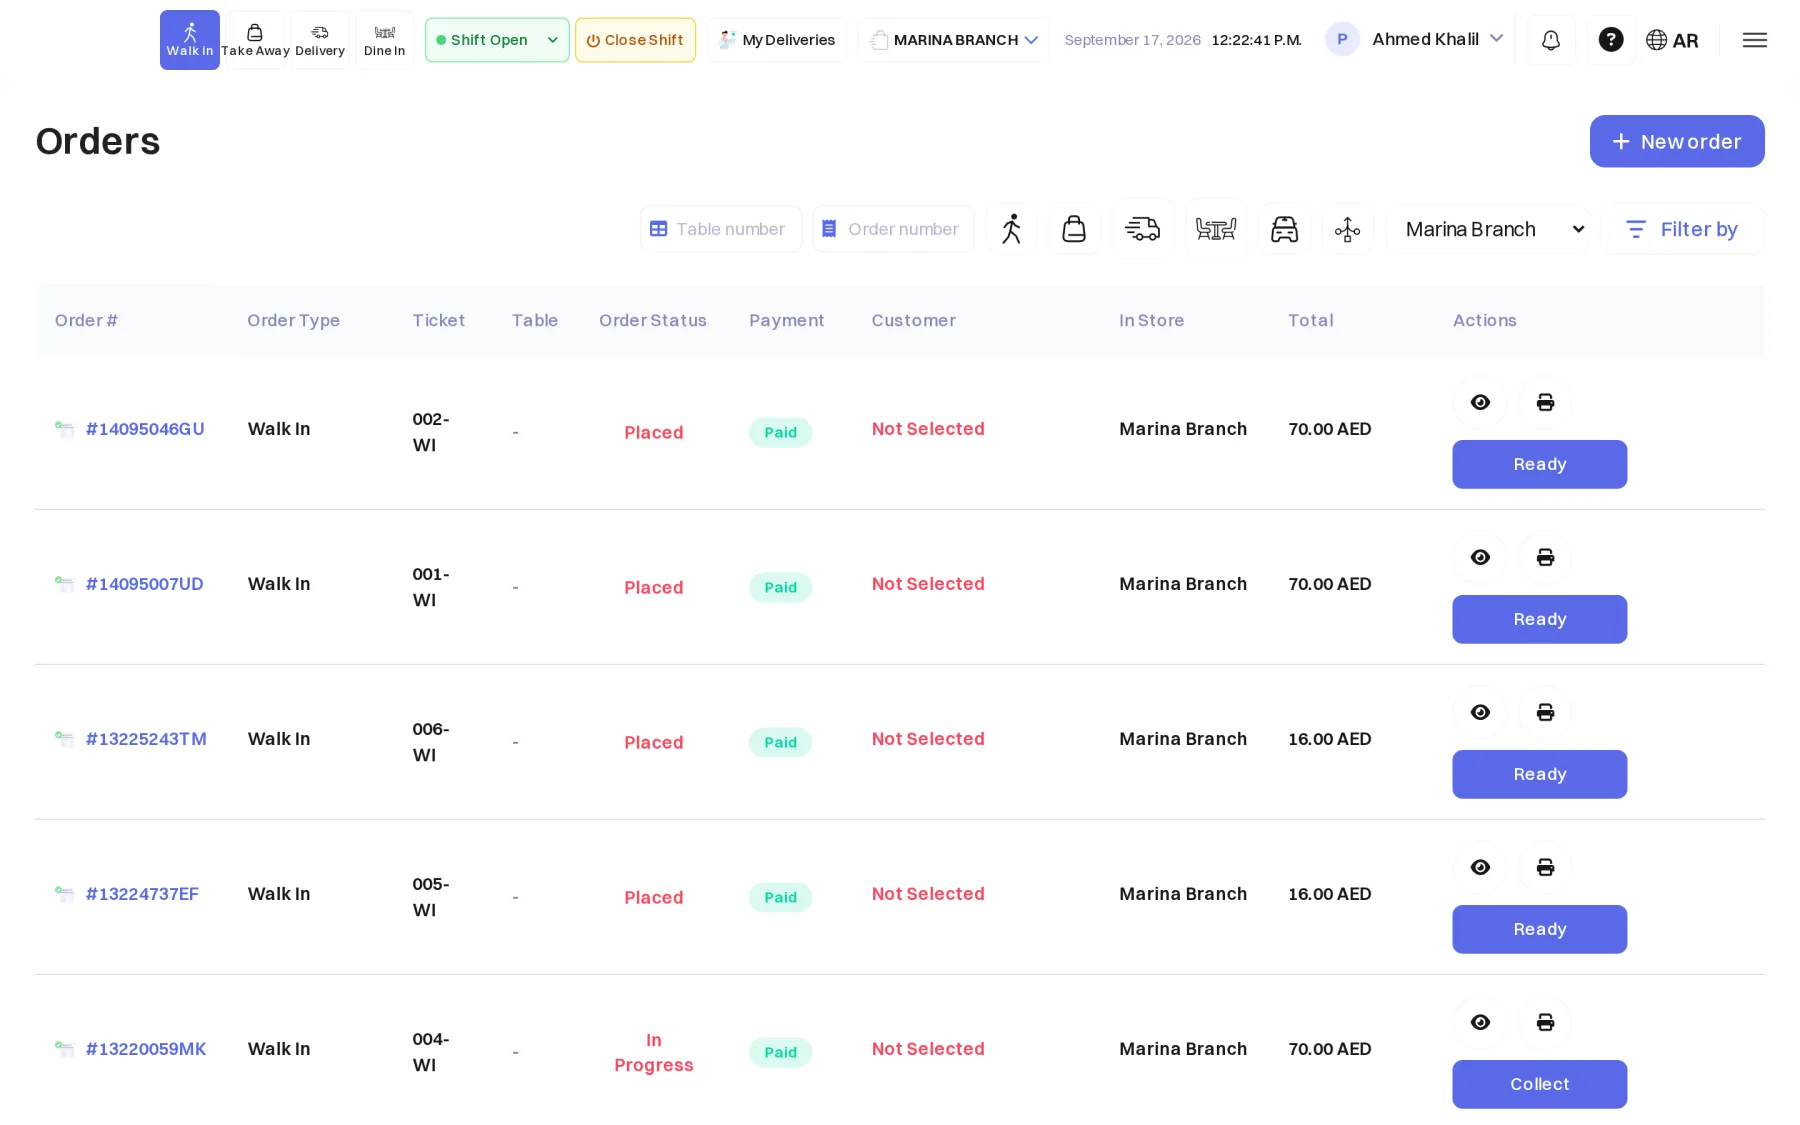Switch to Take Away mode
The image size is (1800, 1125).
255,40
